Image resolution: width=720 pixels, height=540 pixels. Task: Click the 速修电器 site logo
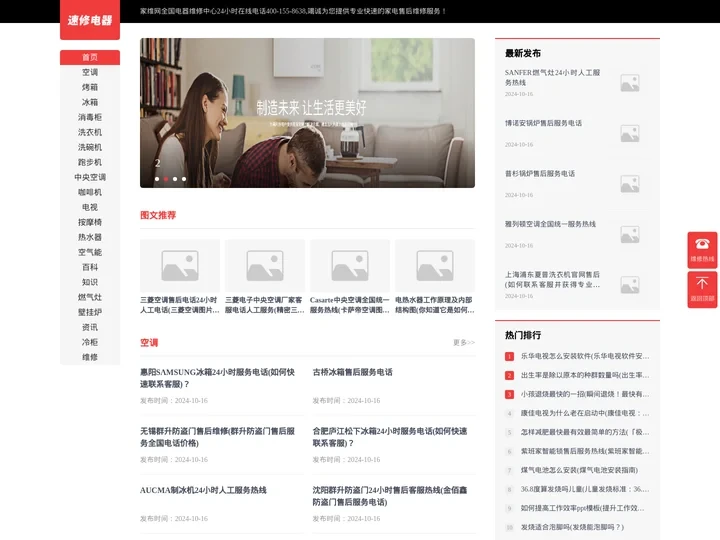click(90, 20)
